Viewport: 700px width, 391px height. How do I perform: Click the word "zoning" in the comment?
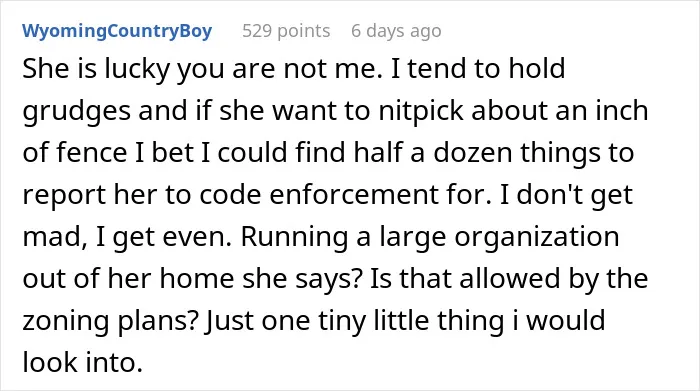coord(65,321)
